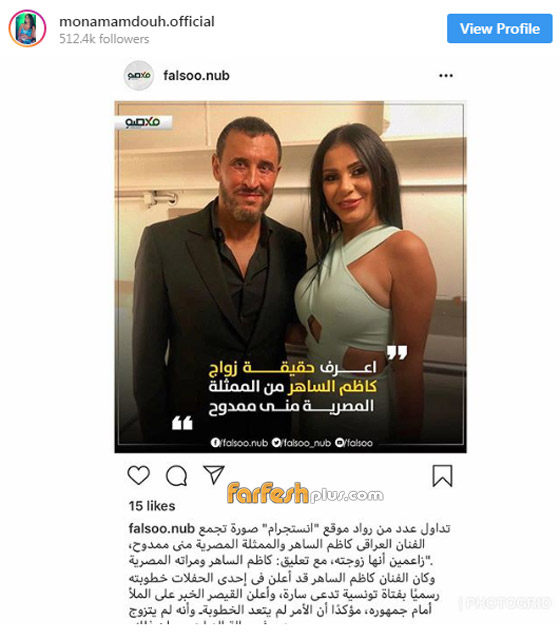Click the Arabic headline text on photo
560x640 pixels.
(x=293, y=387)
